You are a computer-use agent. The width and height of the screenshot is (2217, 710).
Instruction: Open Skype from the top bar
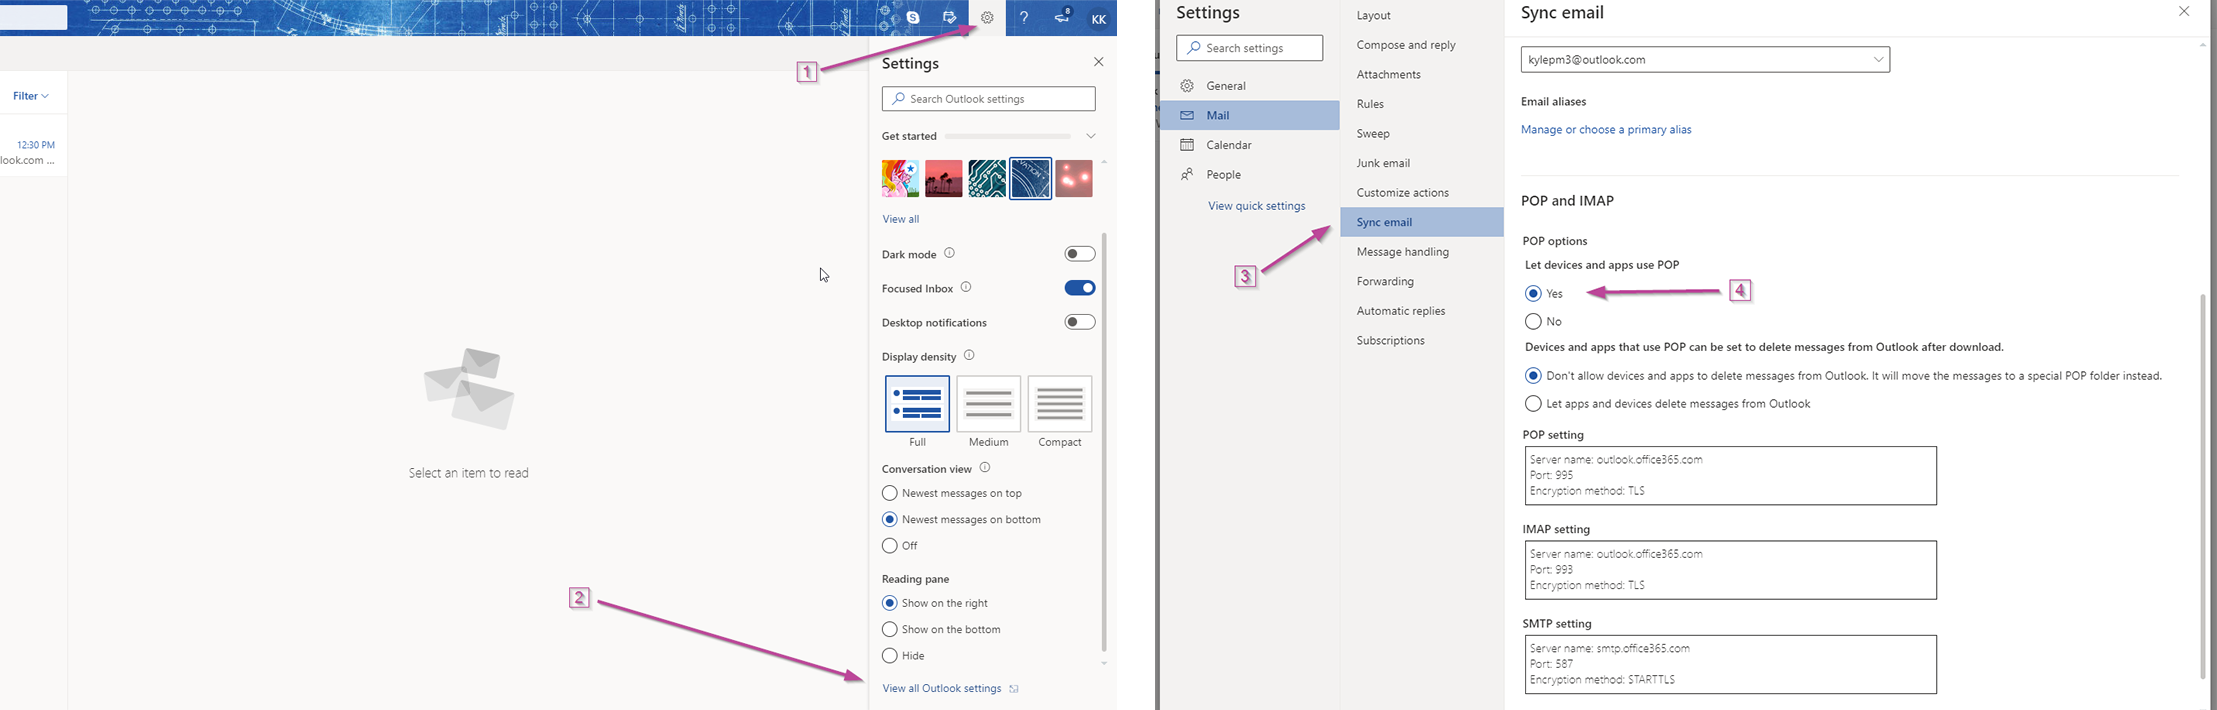pyautogui.click(x=913, y=18)
